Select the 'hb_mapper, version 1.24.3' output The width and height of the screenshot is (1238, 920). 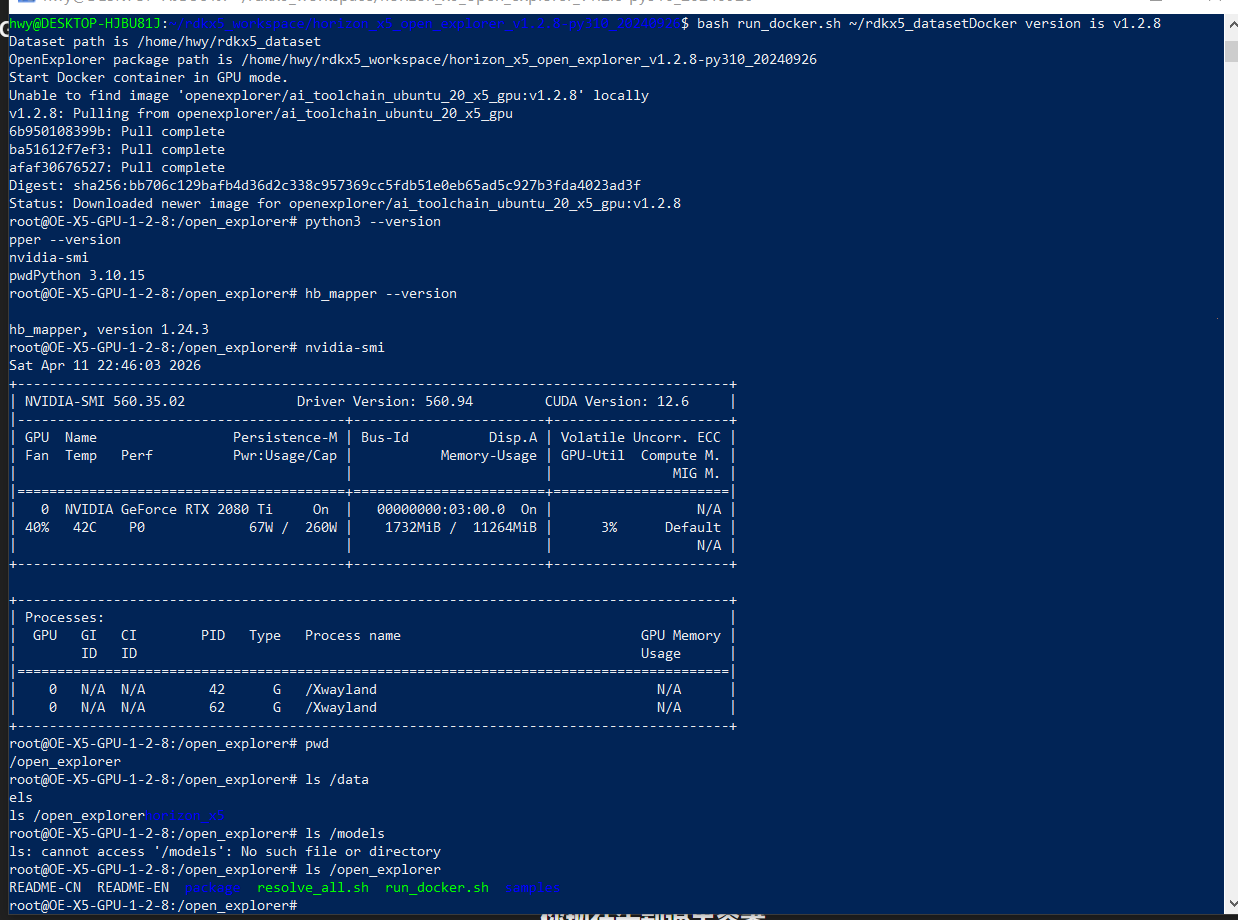pyautogui.click(x=109, y=329)
